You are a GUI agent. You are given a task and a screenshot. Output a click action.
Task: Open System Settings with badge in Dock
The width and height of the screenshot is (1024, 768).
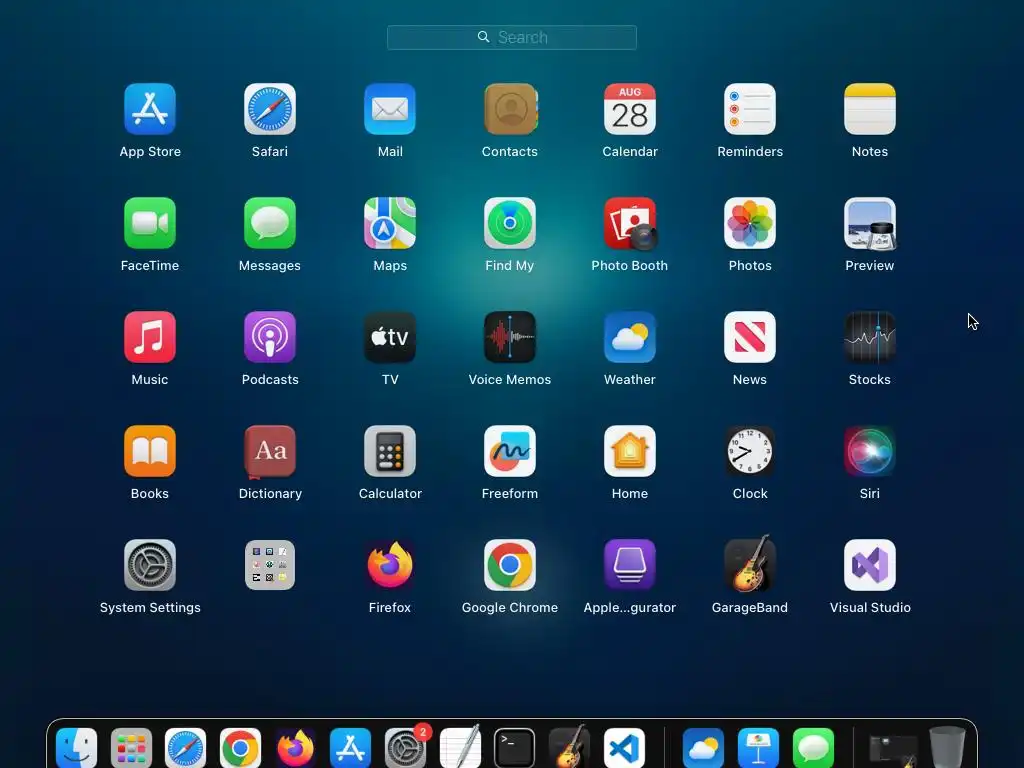406,748
